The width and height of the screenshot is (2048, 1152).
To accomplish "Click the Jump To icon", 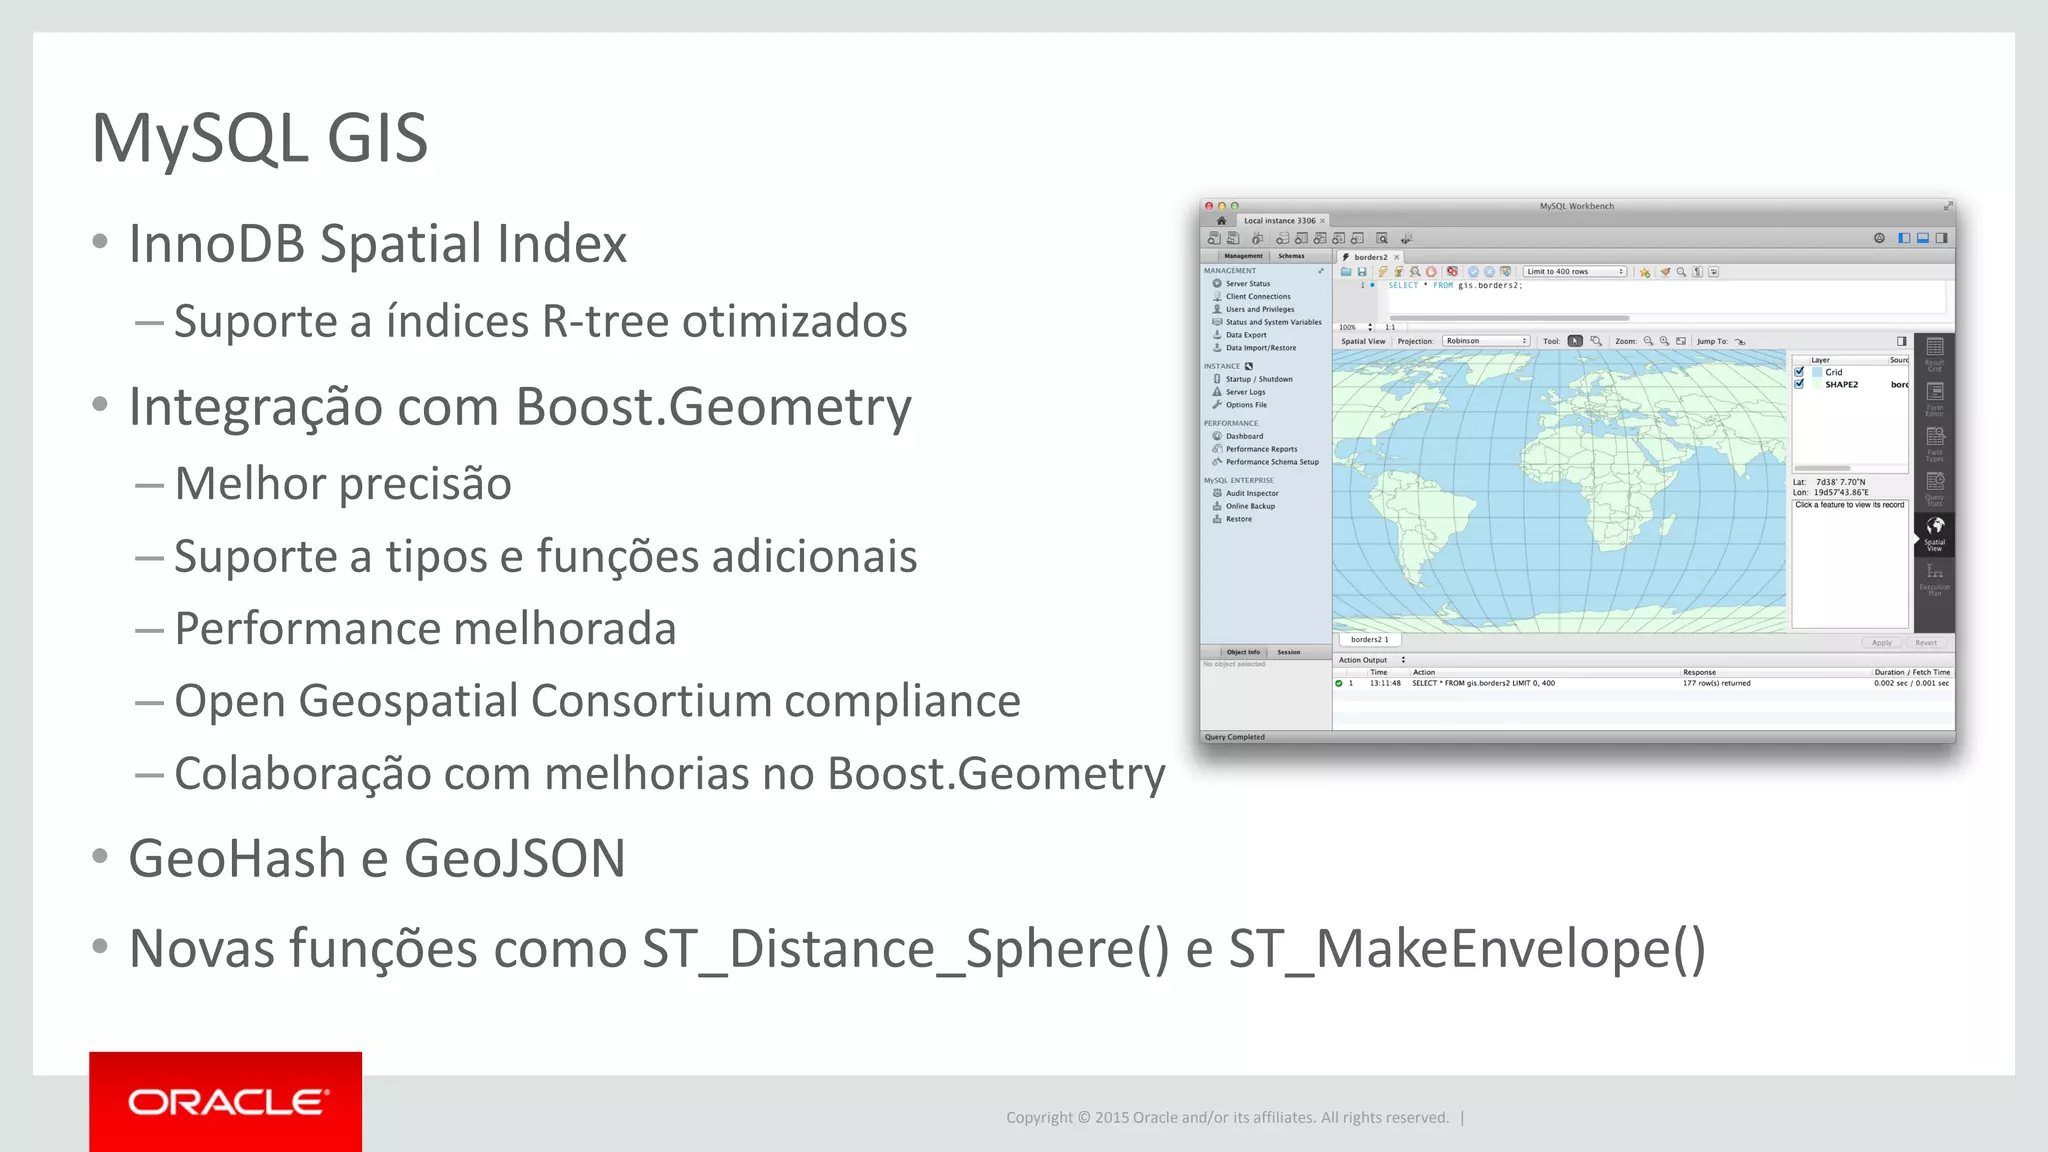I will coord(1740,342).
